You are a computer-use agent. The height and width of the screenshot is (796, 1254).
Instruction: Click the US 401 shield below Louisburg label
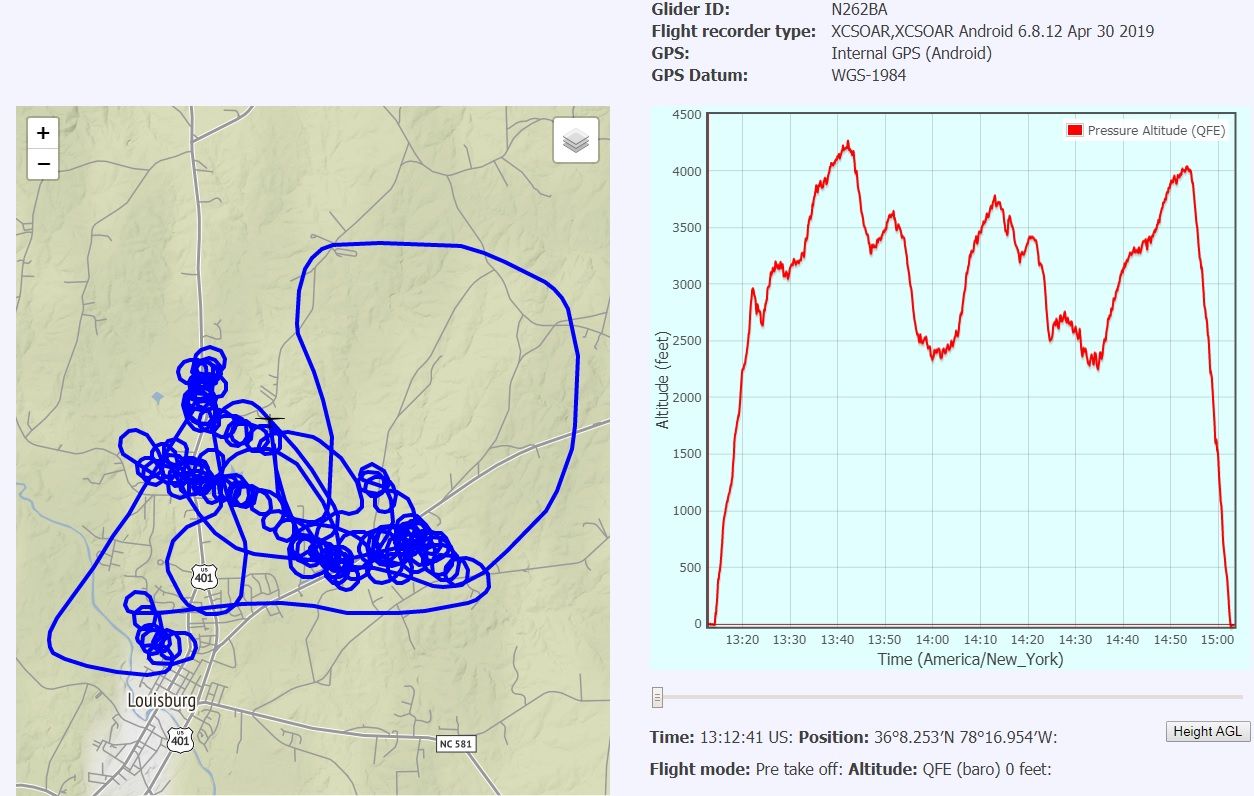[180, 739]
